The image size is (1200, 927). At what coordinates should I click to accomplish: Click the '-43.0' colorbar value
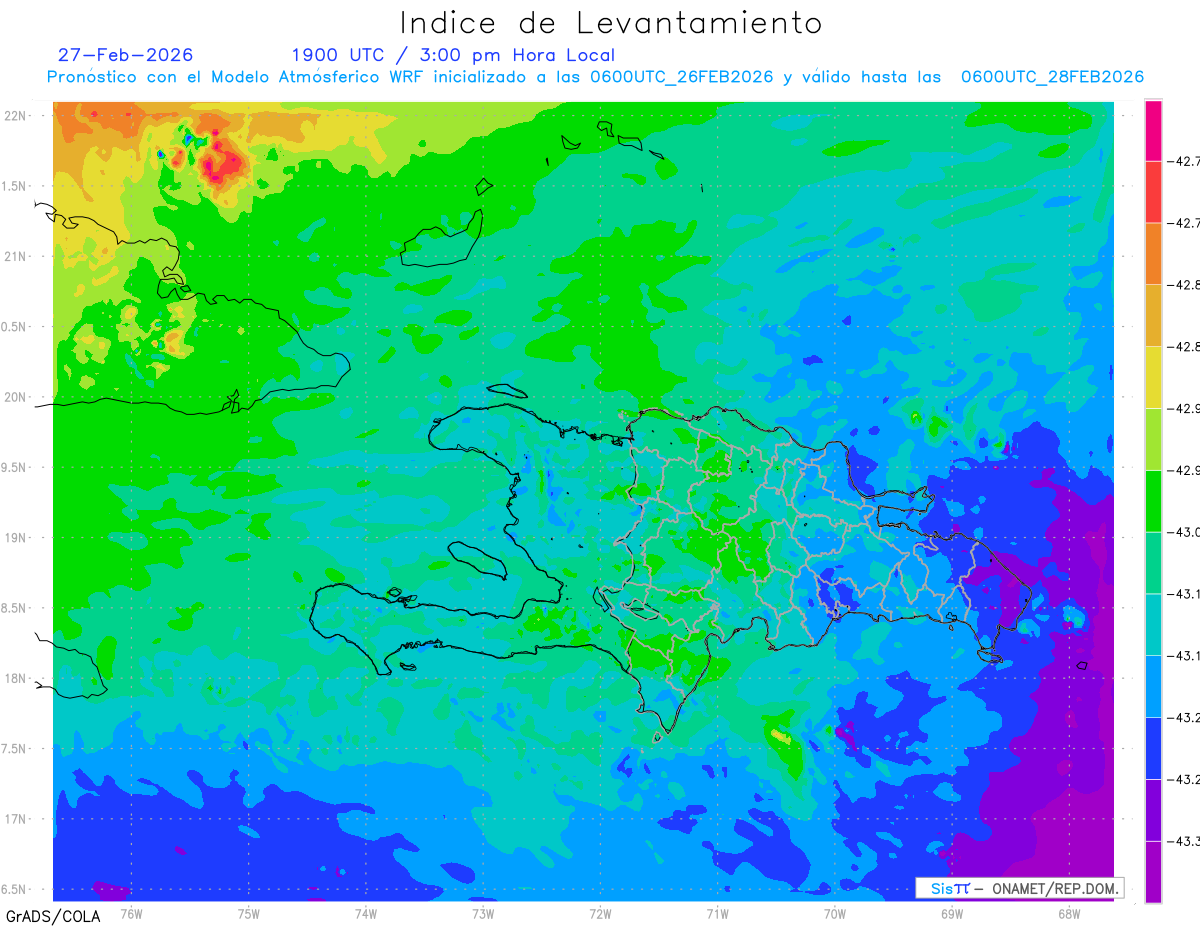click(x=1185, y=532)
